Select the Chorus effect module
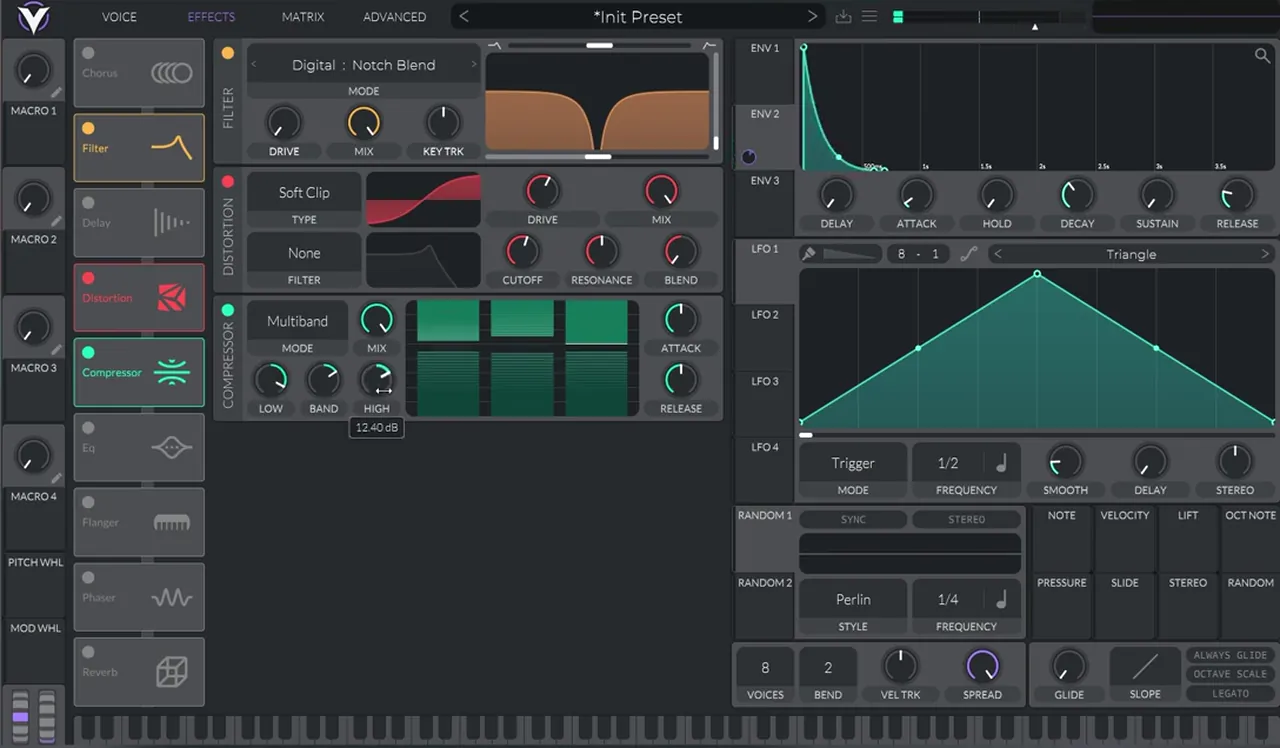This screenshot has width=1280, height=748. 139,73
